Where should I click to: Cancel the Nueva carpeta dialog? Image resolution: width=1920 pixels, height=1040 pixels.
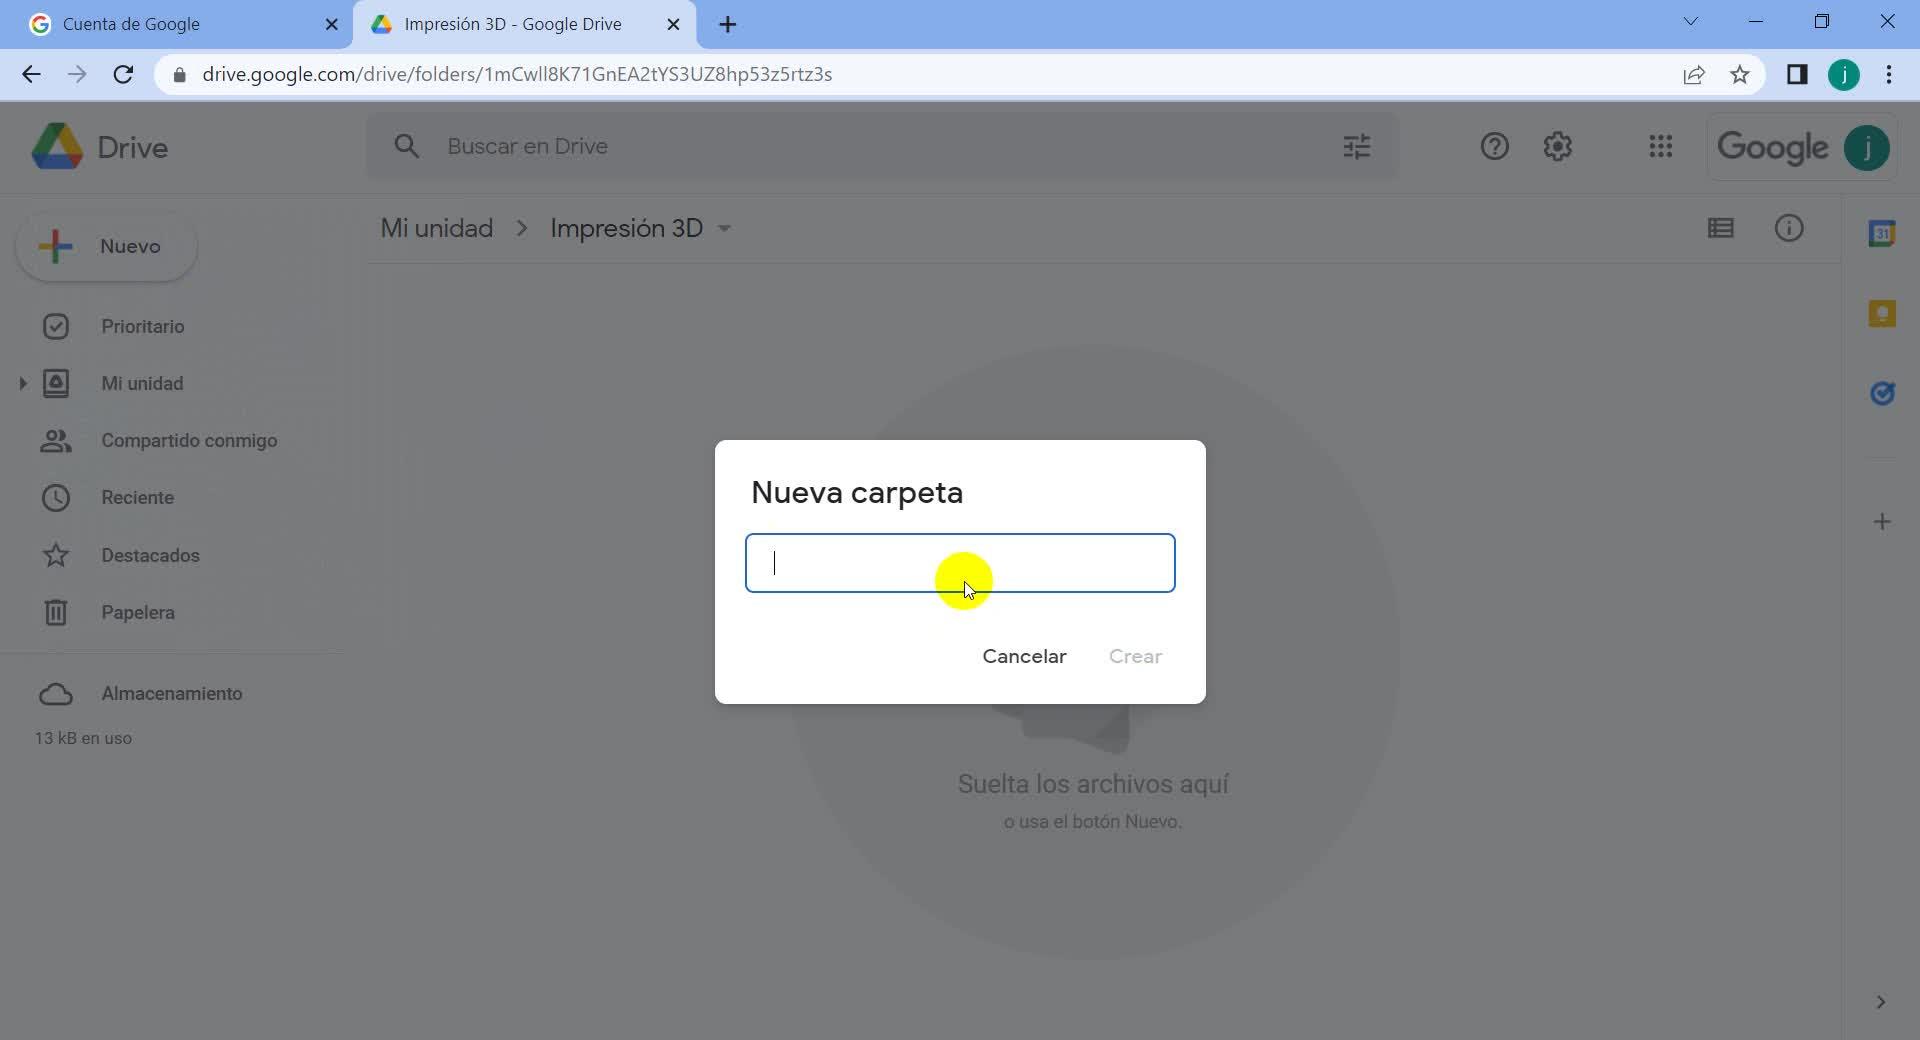(x=1024, y=657)
